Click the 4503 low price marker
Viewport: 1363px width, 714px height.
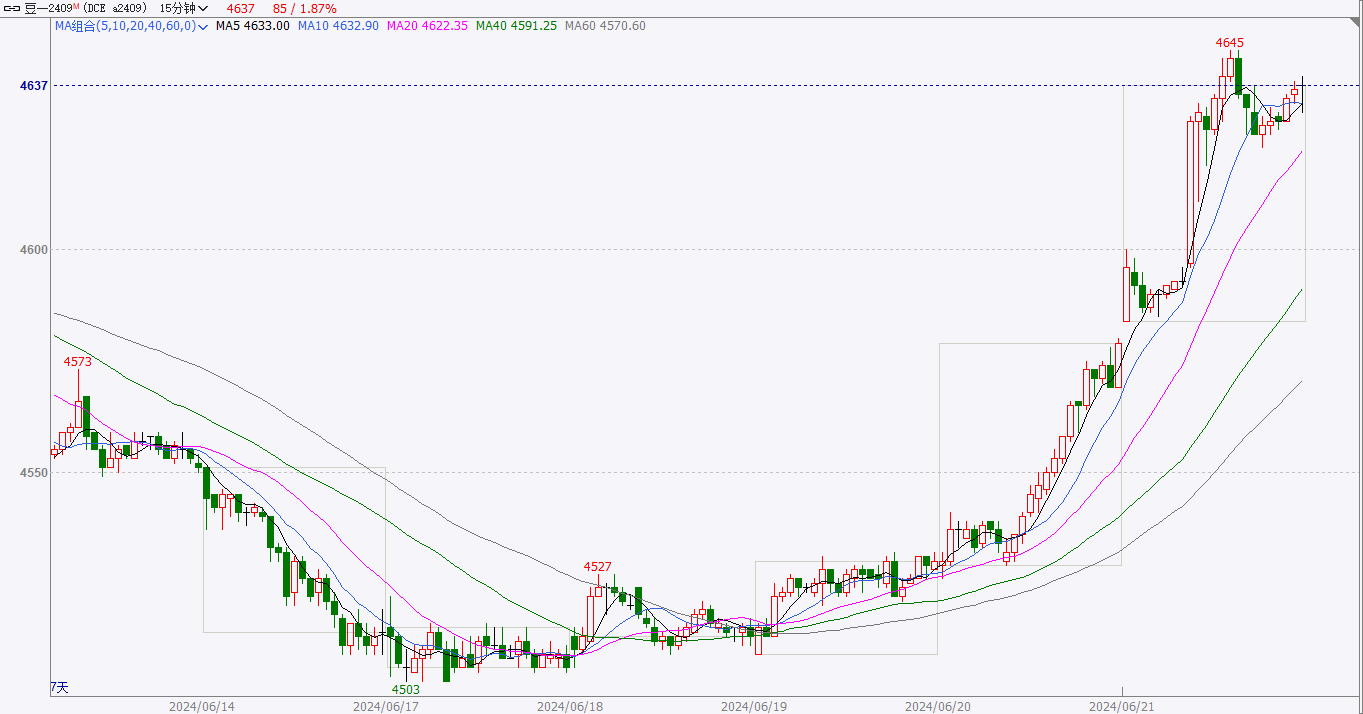pyautogui.click(x=406, y=690)
